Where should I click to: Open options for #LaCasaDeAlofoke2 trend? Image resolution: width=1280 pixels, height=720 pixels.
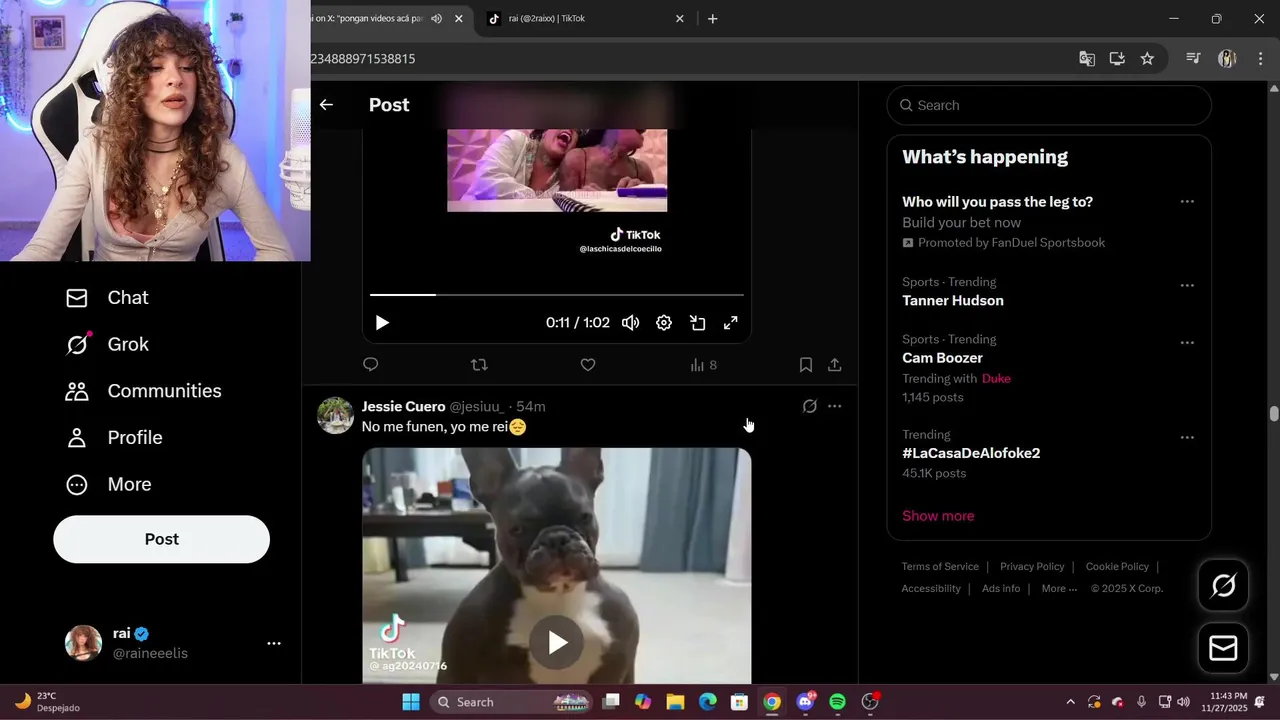pos(1187,437)
